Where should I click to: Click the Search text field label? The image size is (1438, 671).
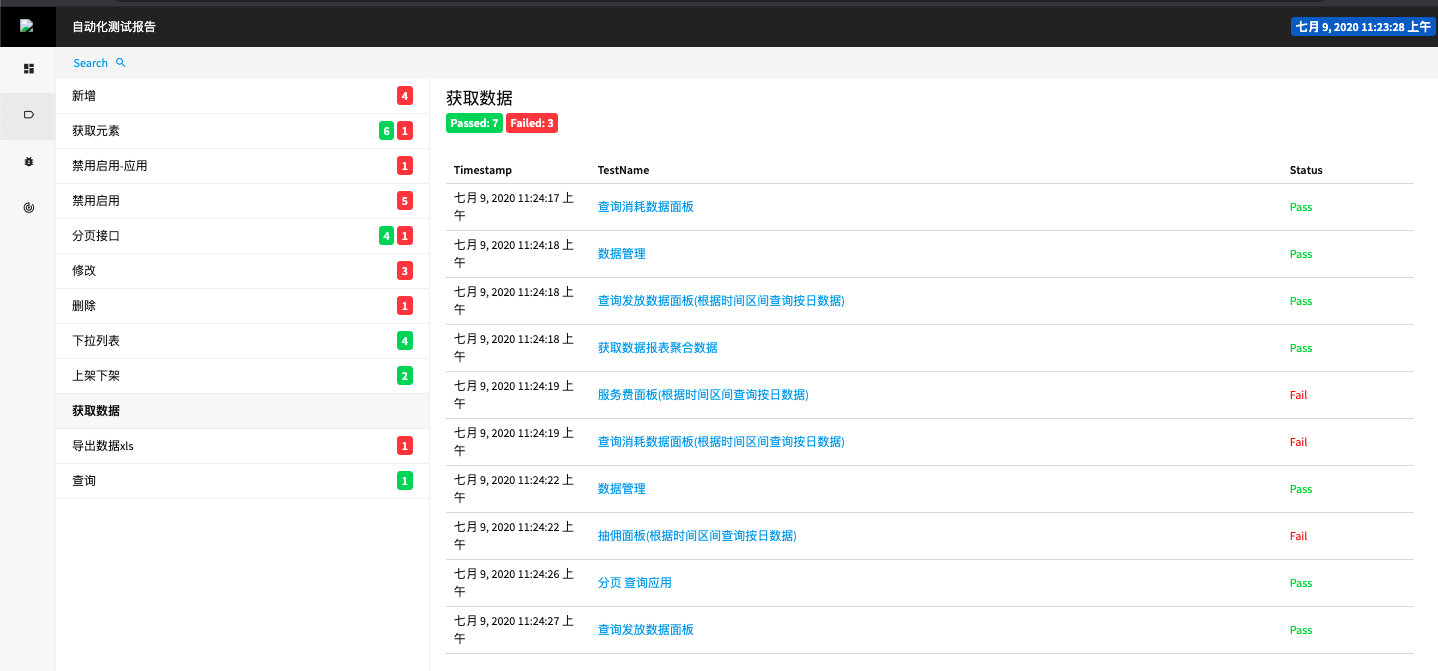90,63
